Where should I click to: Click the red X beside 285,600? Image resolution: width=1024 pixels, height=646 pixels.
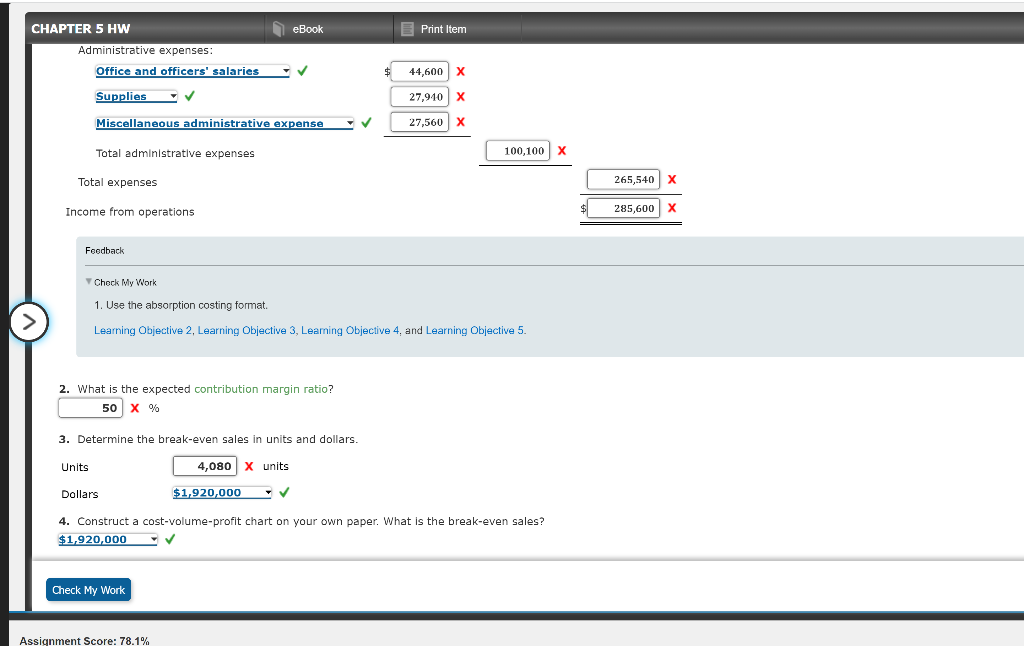[x=673, y=208]
